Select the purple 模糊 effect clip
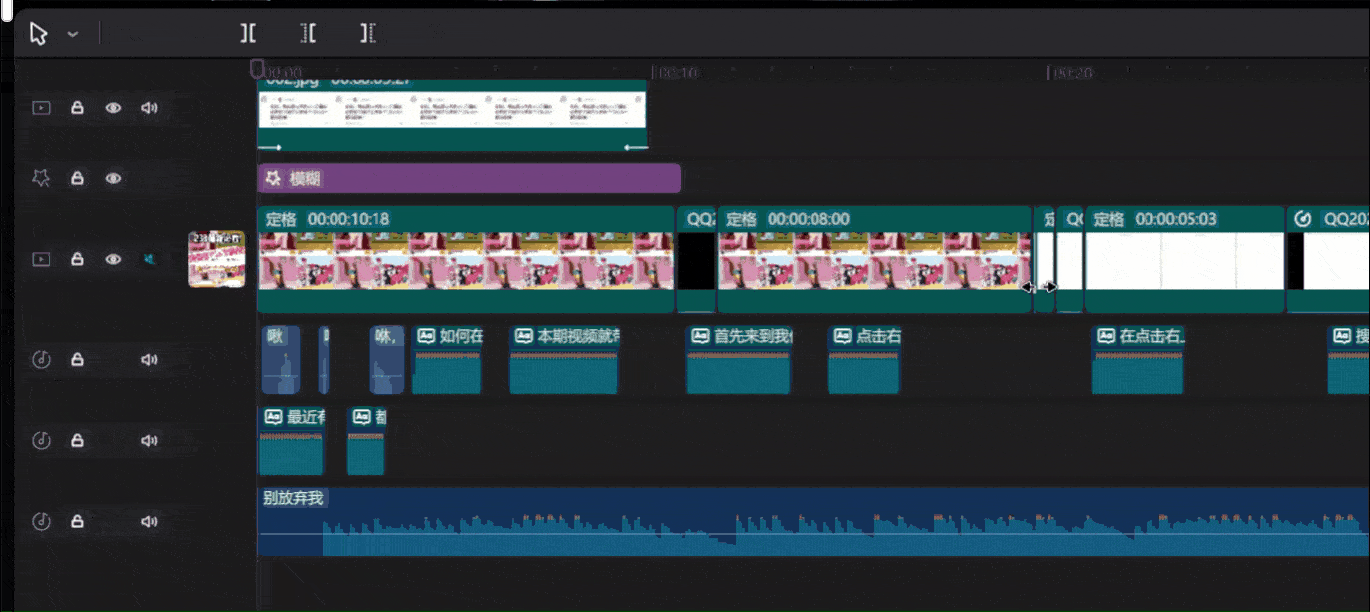 click(469, 178)
